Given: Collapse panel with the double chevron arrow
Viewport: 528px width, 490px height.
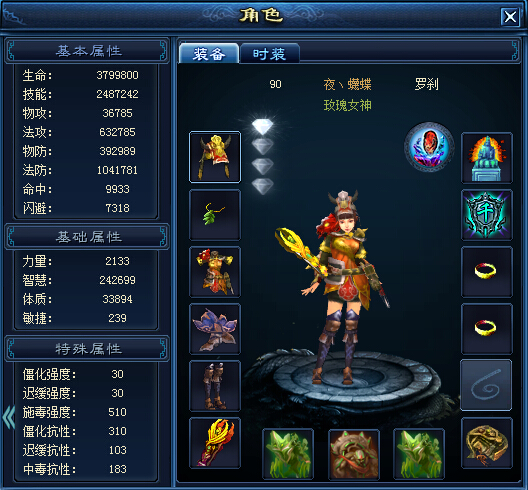Looking at the screenshot, I should 9,418.
